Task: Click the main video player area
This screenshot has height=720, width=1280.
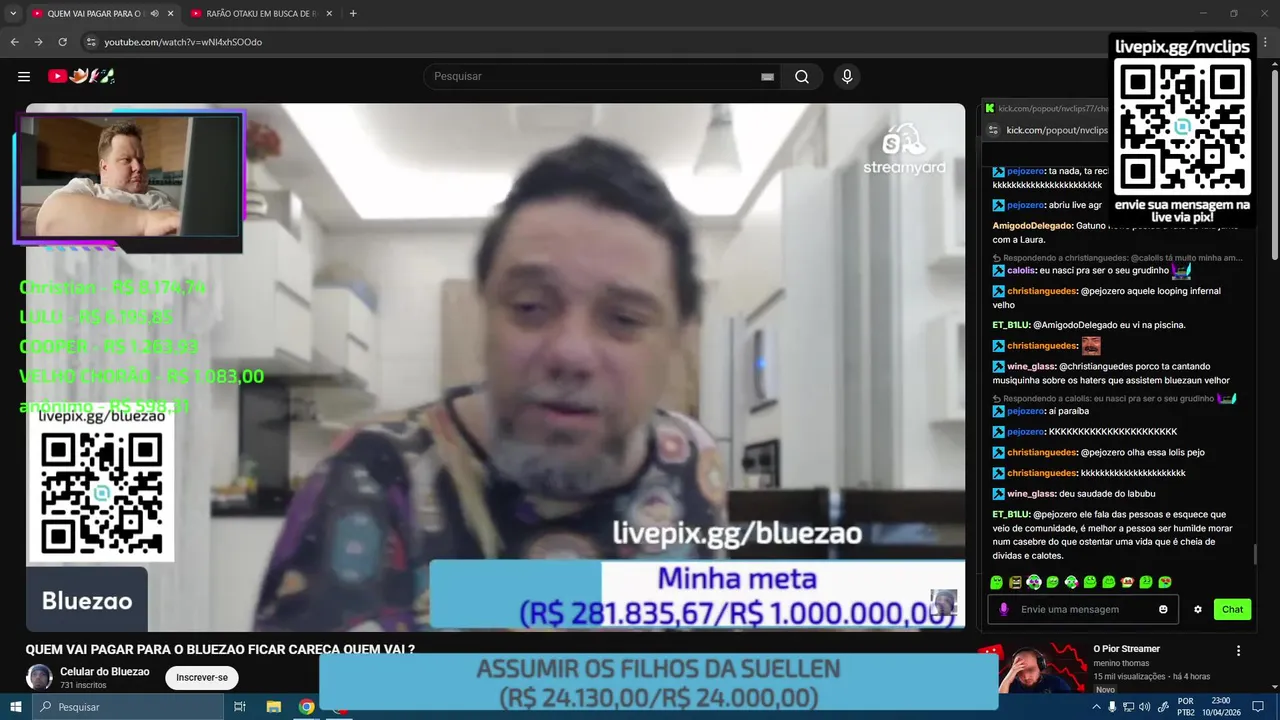Action: 495,367
